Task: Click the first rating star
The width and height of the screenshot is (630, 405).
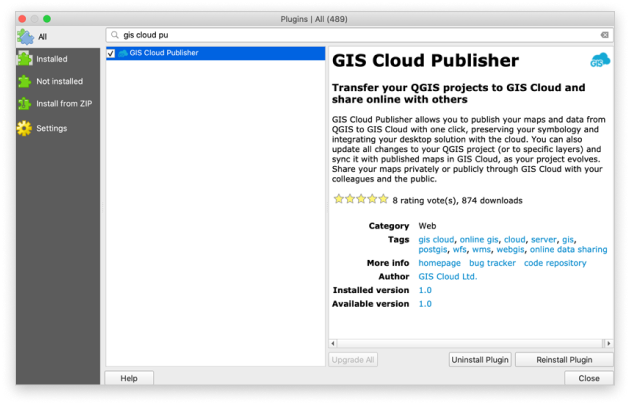Action: tap(339, 199)
